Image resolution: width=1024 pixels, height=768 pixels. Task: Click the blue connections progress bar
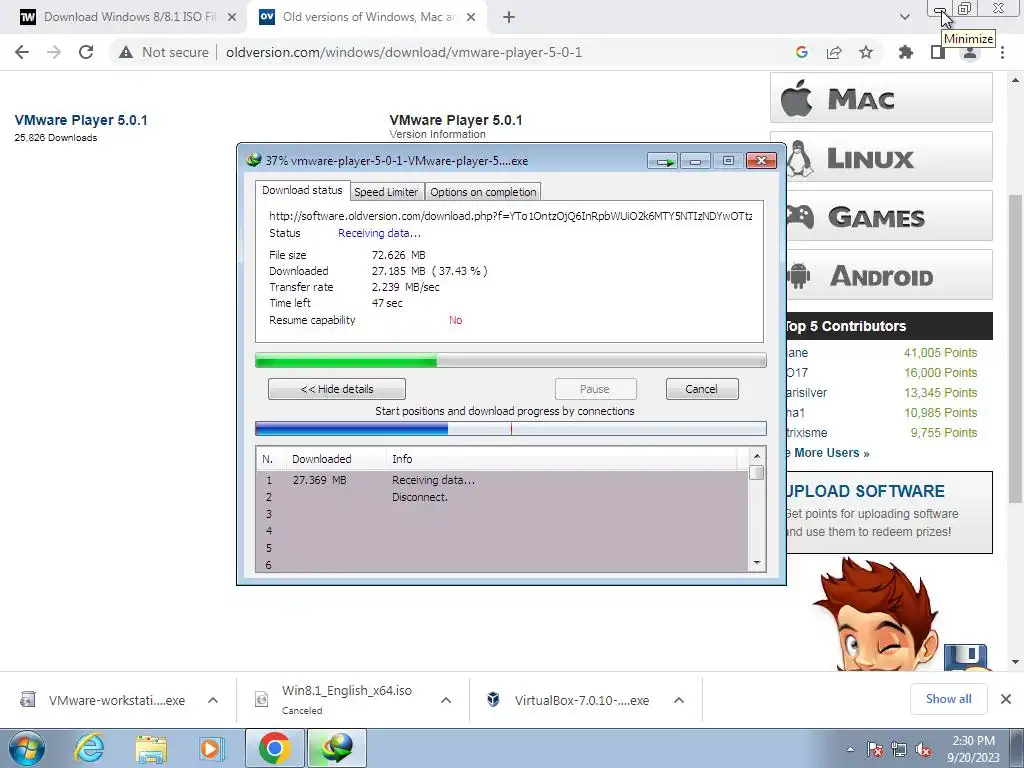click(510, 429)
